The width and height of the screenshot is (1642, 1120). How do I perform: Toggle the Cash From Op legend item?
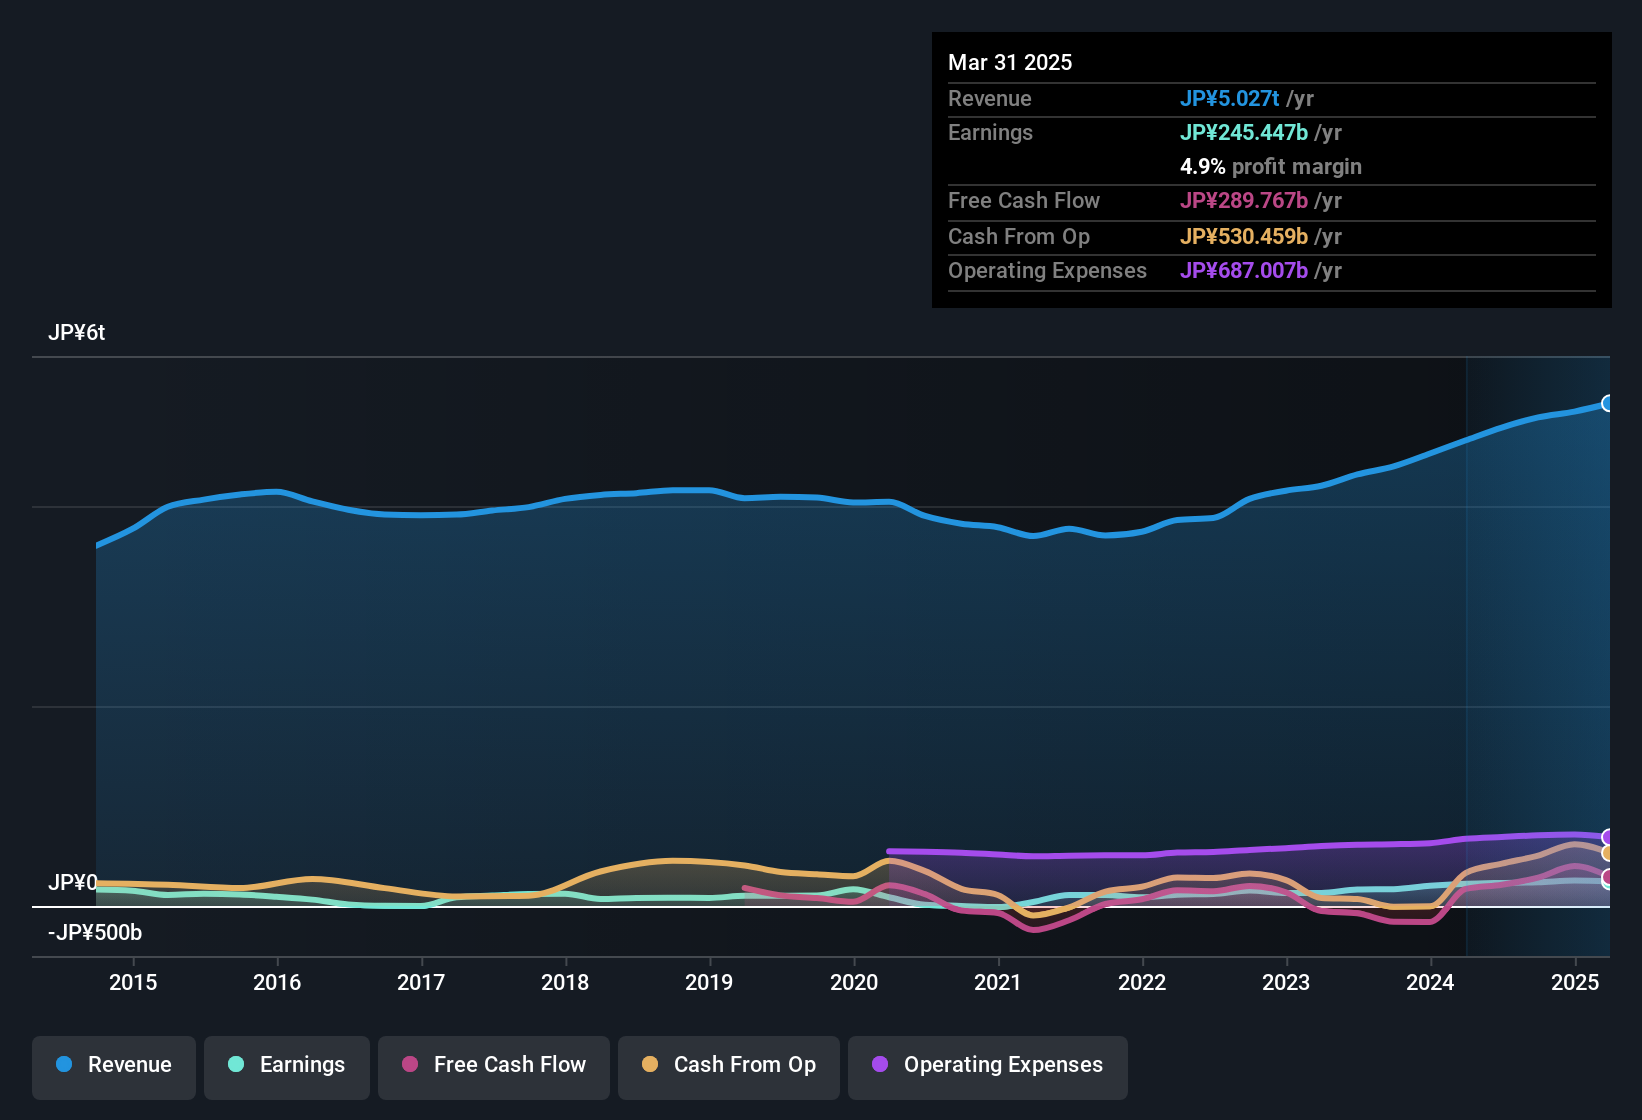coord(728,1066)
